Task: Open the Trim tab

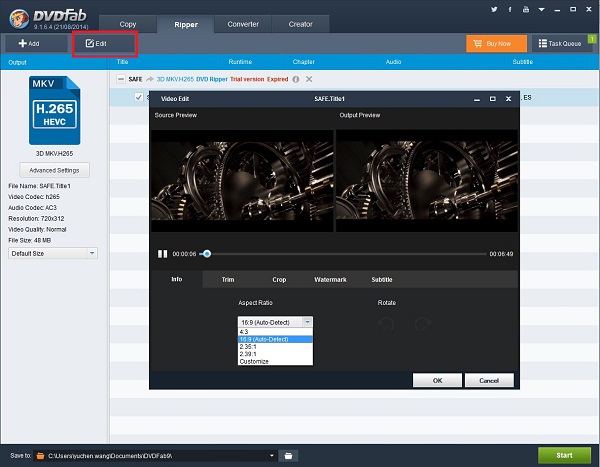Action: click(x=228, y=279)
